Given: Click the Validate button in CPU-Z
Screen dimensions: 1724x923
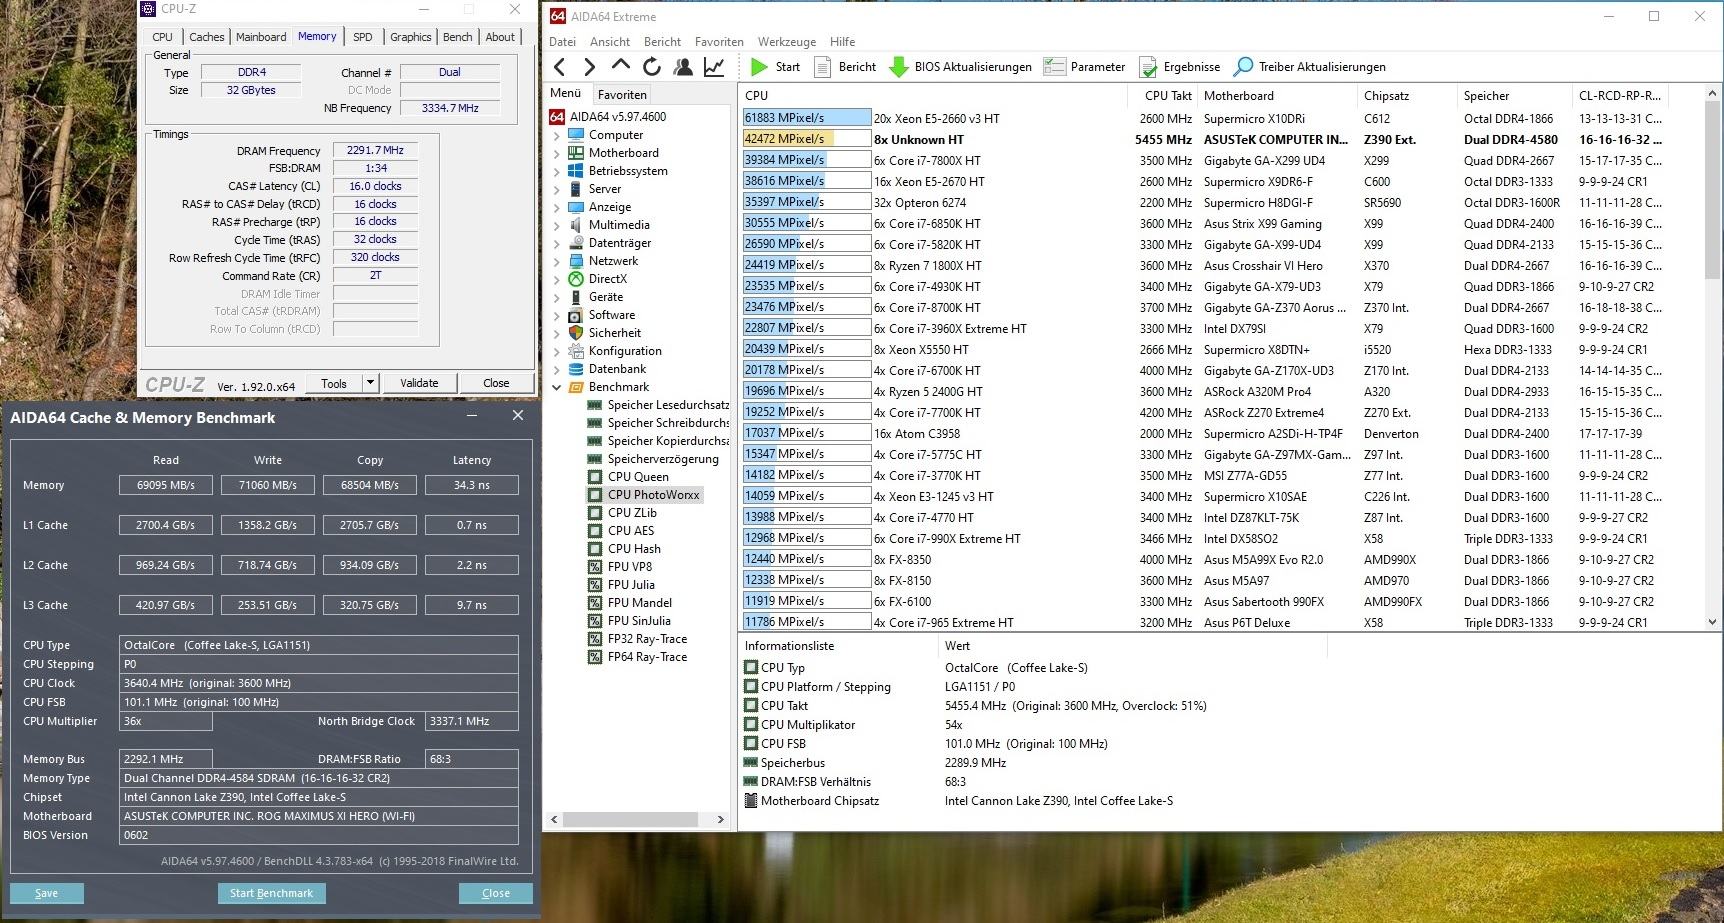Looking at the screenshot, I should pos(419,383).
